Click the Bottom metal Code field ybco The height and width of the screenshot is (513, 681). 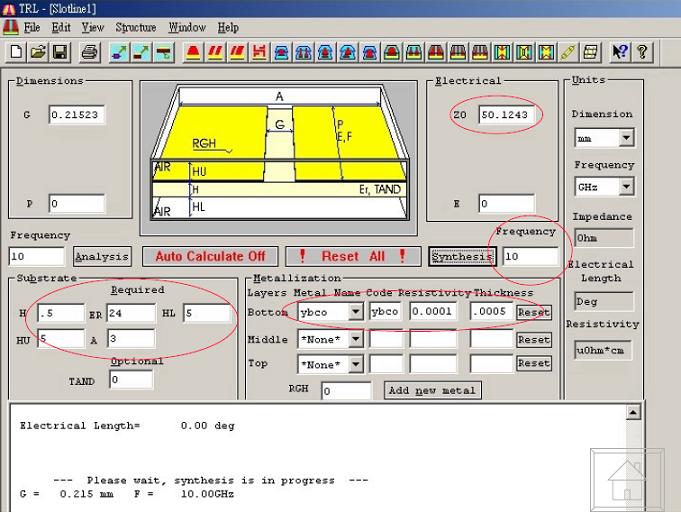click(x=385, y=312)
